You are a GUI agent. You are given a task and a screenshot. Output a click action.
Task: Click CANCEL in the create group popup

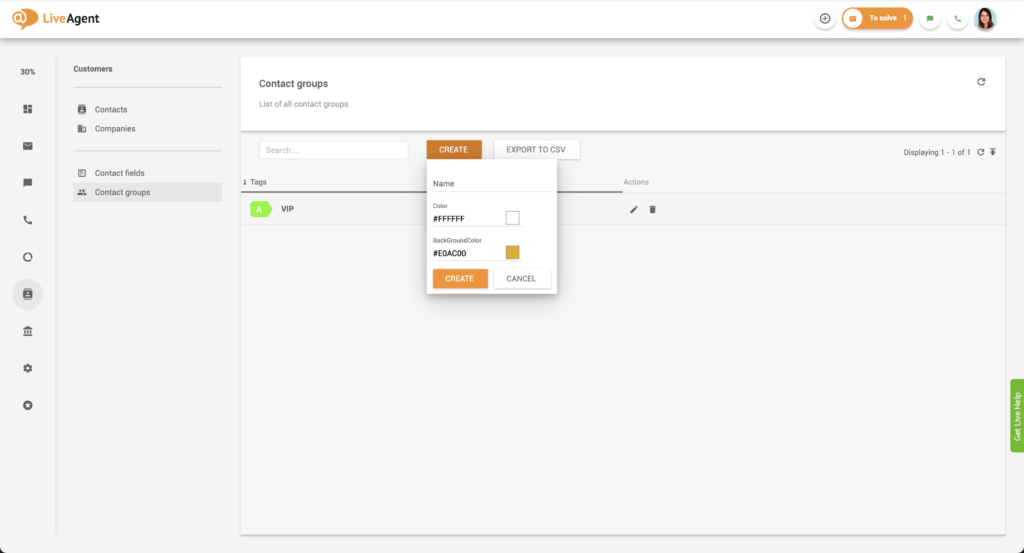pos(521,278)
